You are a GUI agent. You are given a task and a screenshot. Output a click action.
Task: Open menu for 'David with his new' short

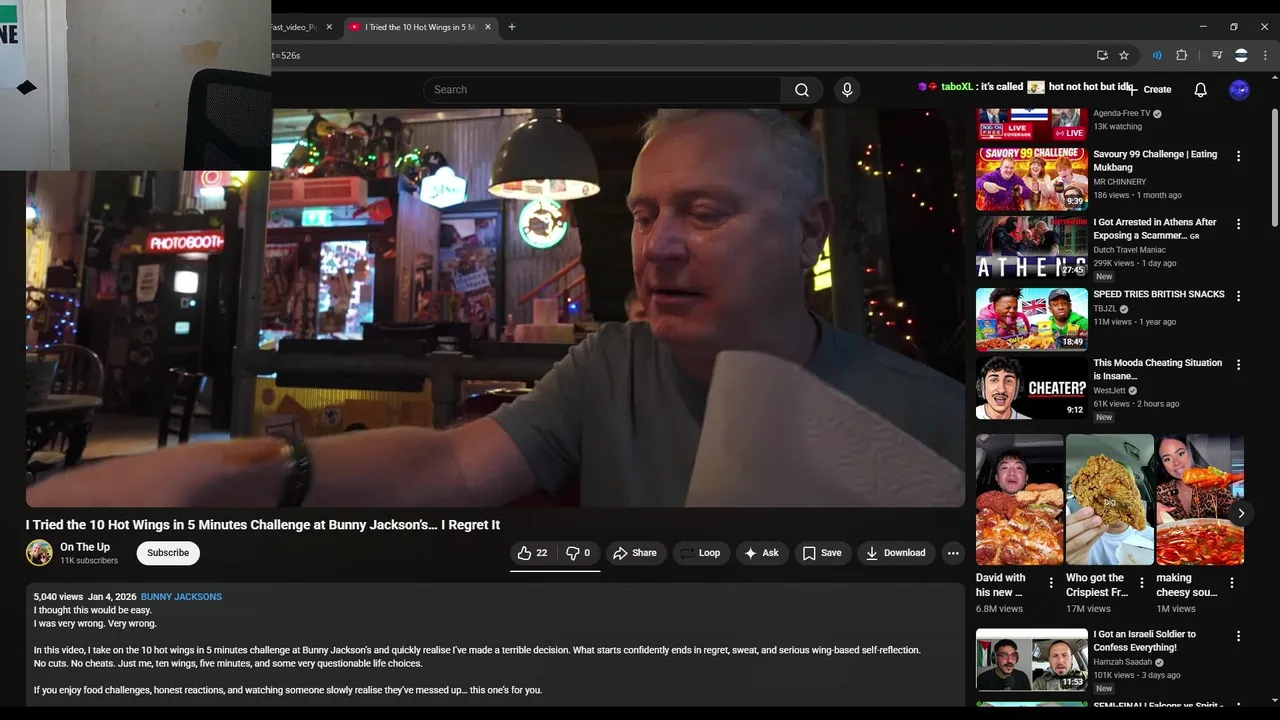[x=1051, y=582]
